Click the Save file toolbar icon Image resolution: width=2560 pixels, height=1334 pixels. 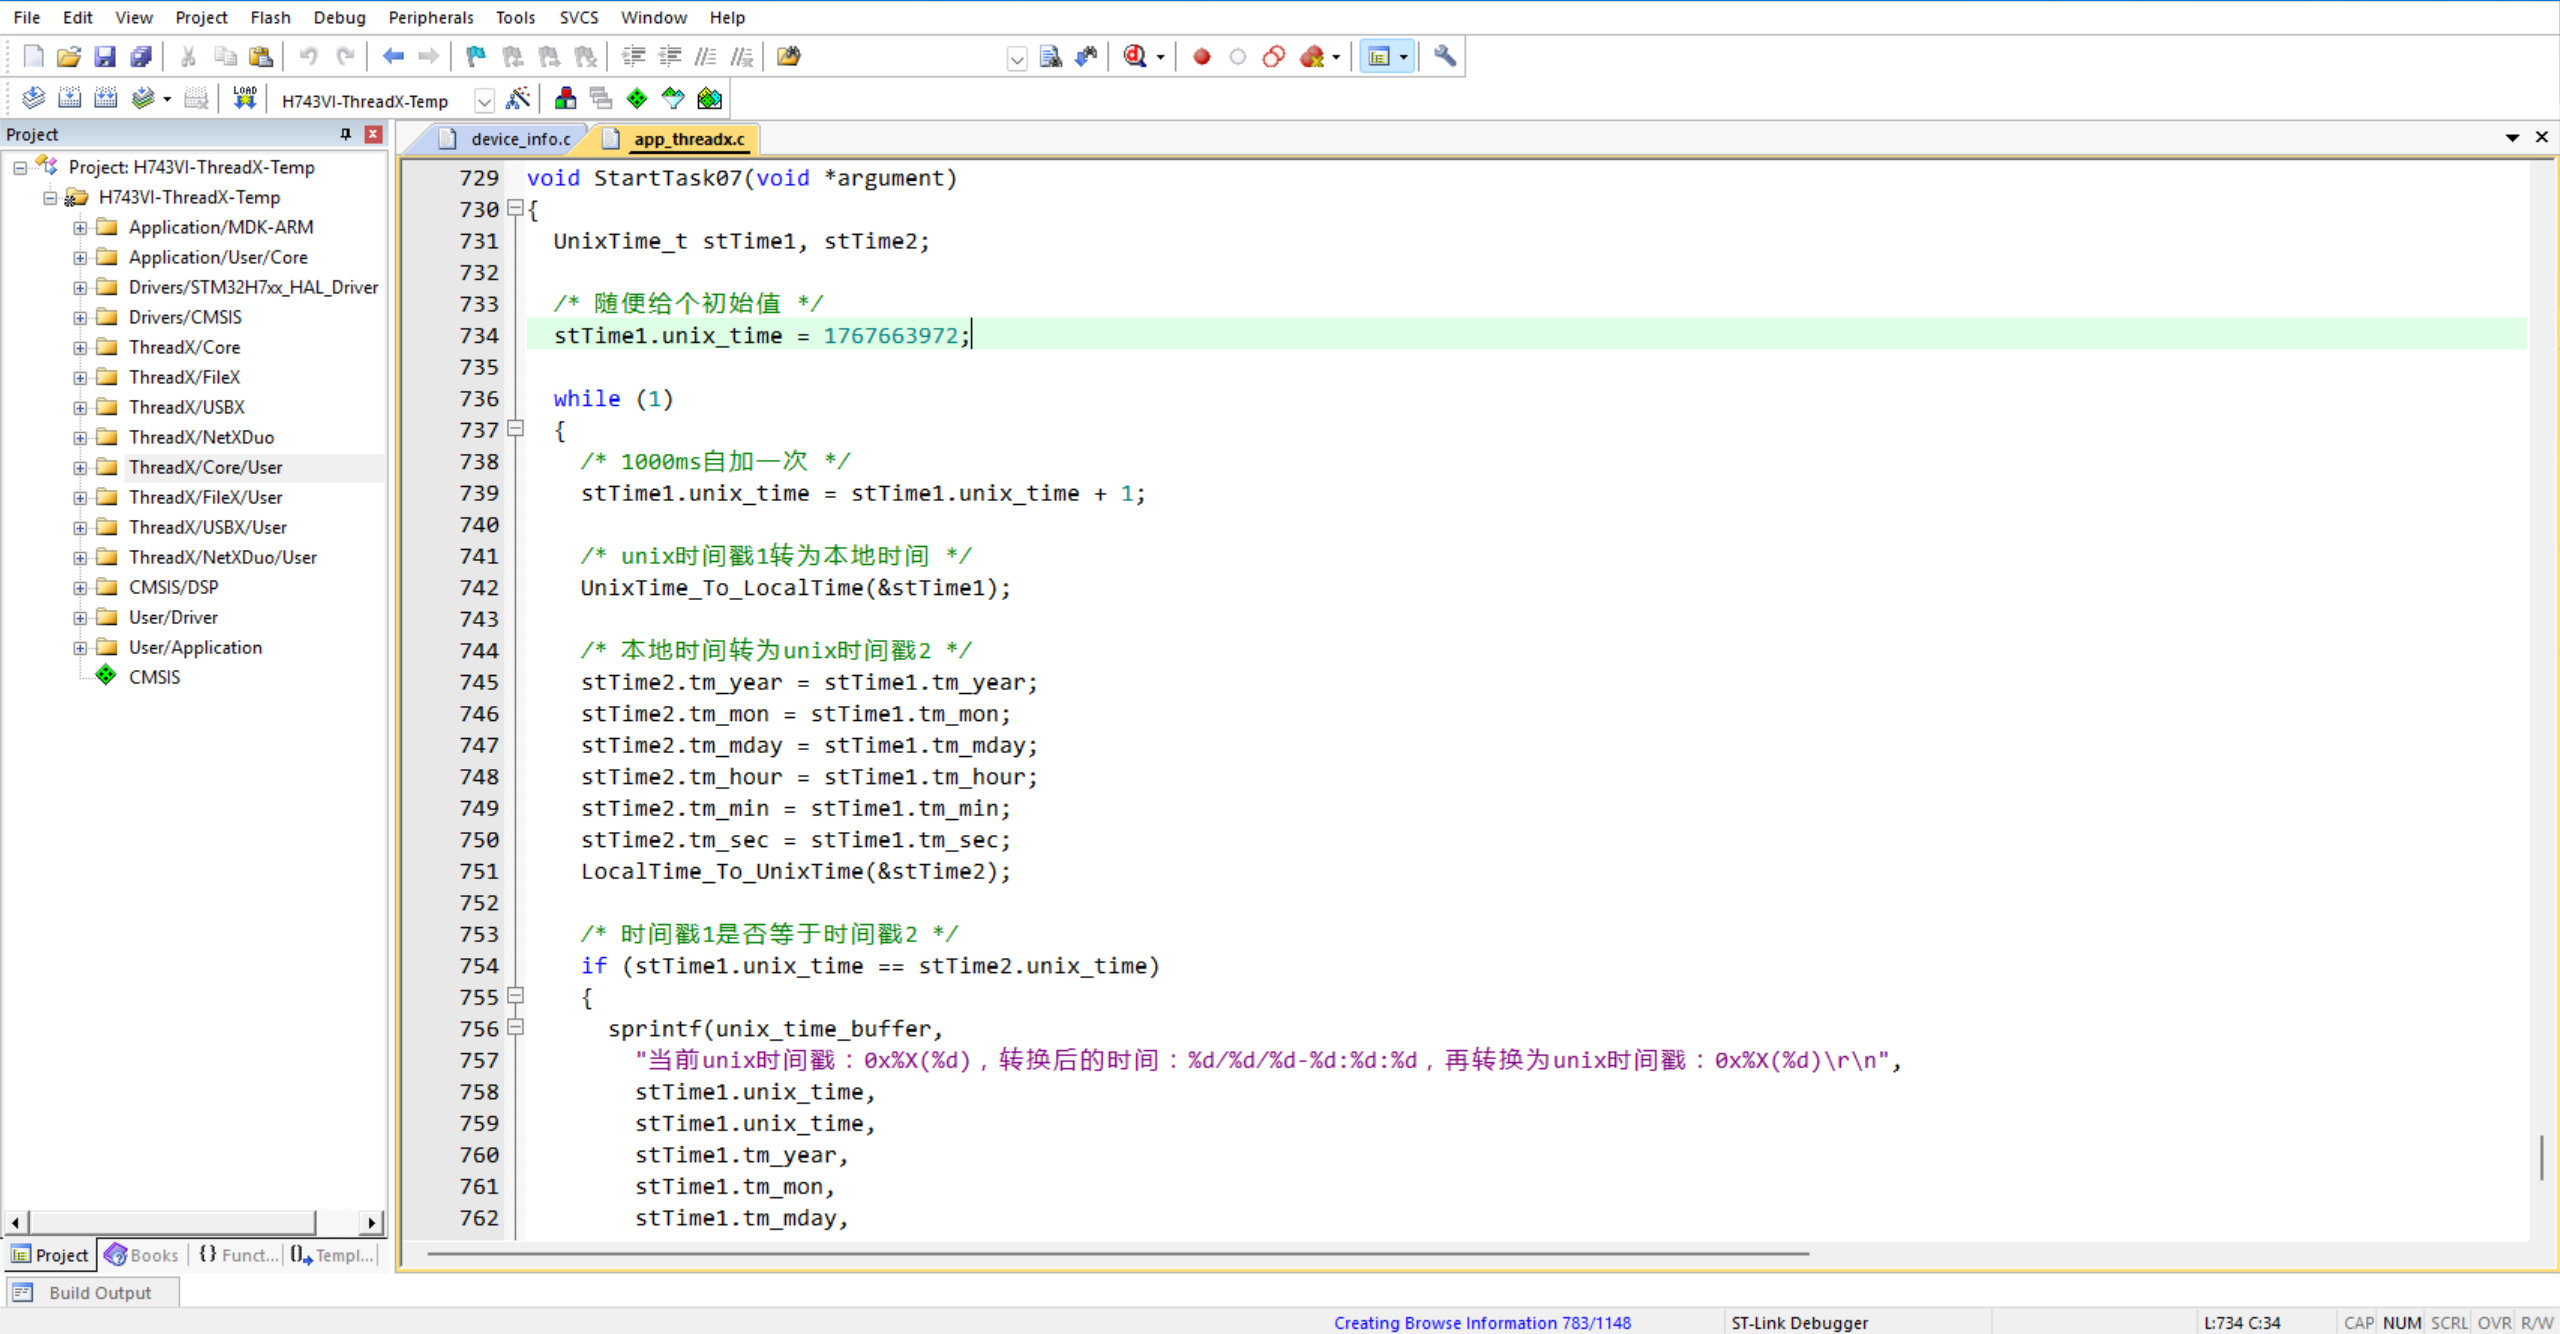(104, 57)
